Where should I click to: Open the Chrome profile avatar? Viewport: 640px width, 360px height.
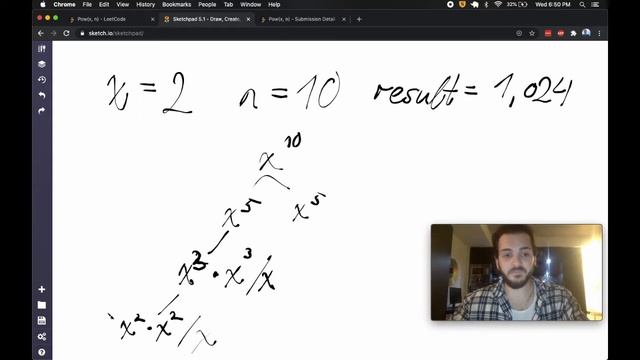click(x=586, y=33)
